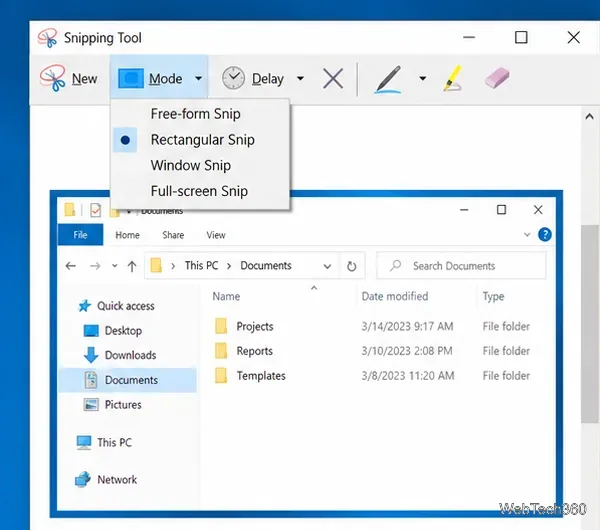The width and height of the screenshot is (600, 530).
Task: Click the Up arrow in Explorer
Action: click(x=132, y=266)
